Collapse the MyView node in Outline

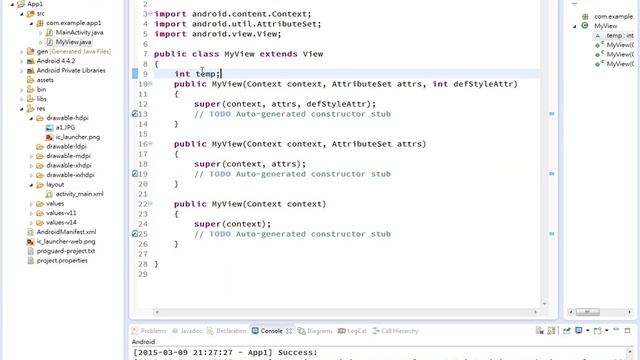575,26
